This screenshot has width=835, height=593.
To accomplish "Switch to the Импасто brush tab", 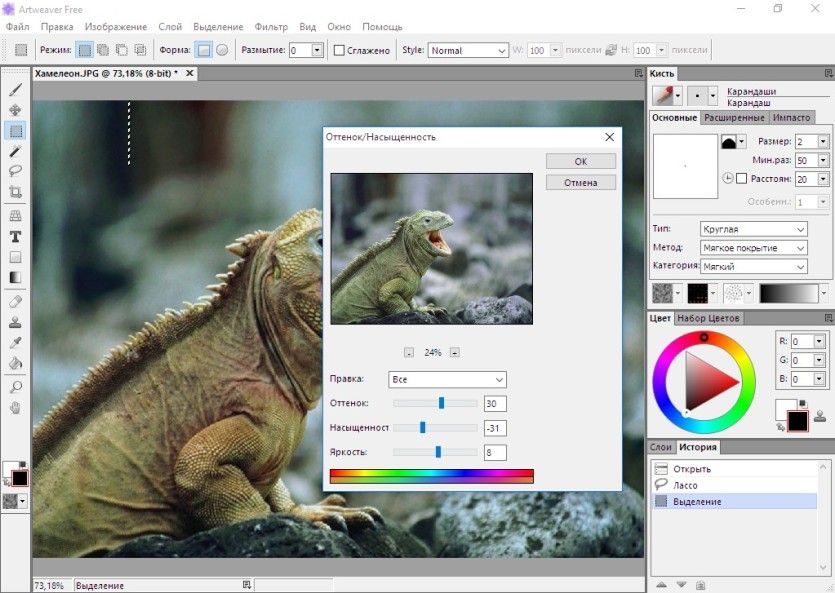I will pos(791,118).
